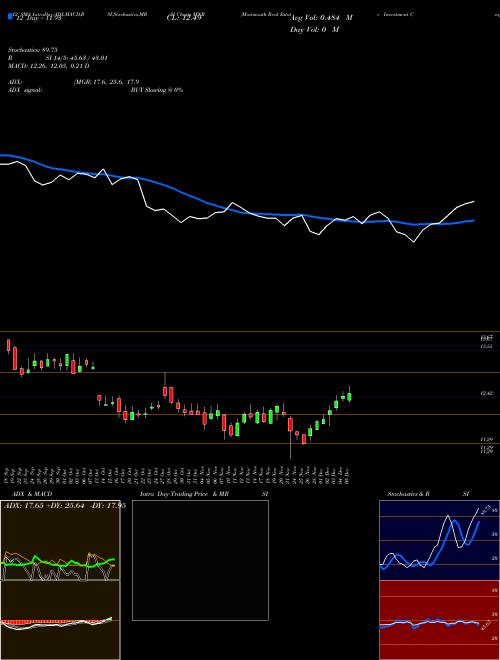This screenshot has height=660, width=500.
Task: Click the long-wick red candle near the low
Action: [x=290, y=435]
